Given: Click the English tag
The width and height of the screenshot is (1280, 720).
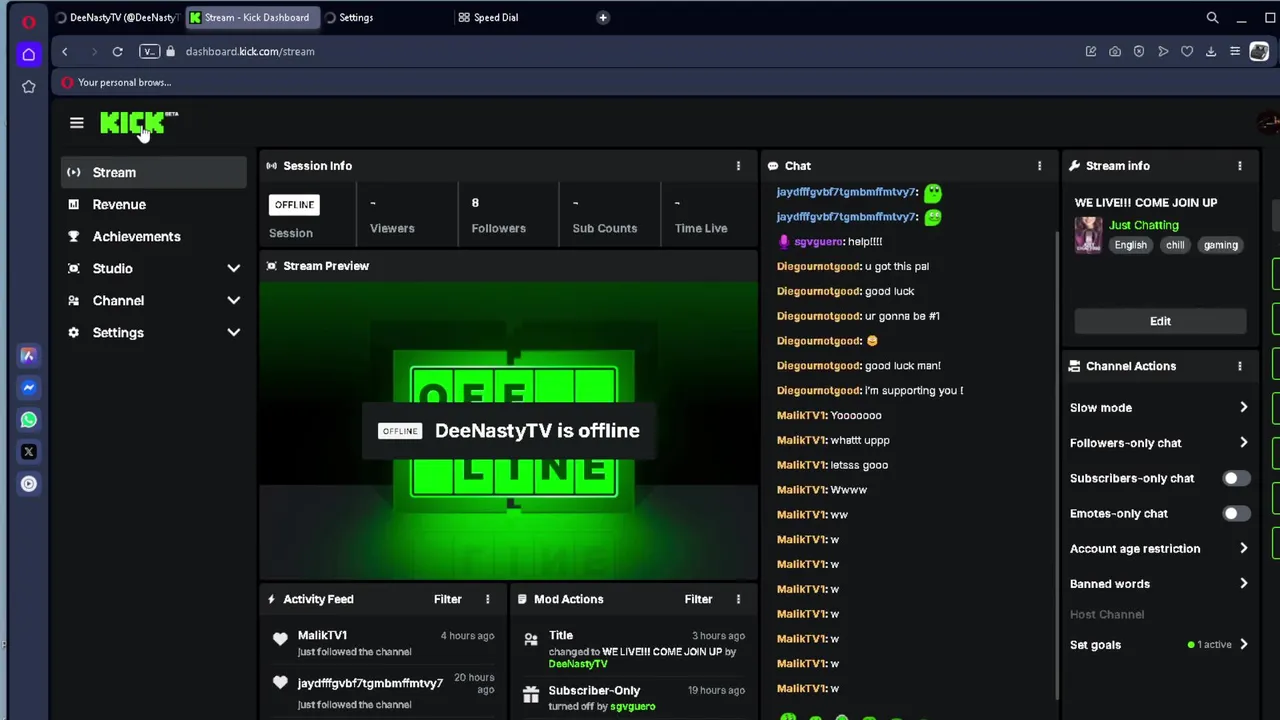Looking at the screenshot, I should point(1130,245).
